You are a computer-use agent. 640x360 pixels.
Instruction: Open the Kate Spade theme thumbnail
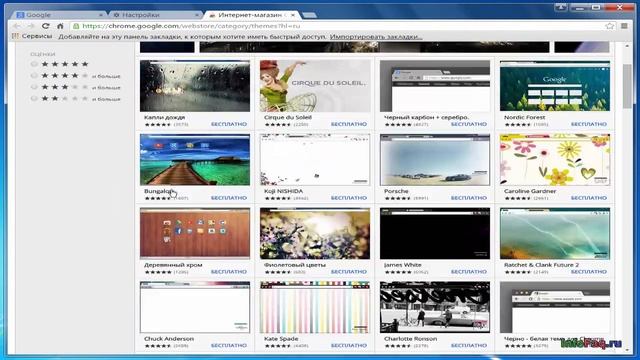click(x=315, y=307)
